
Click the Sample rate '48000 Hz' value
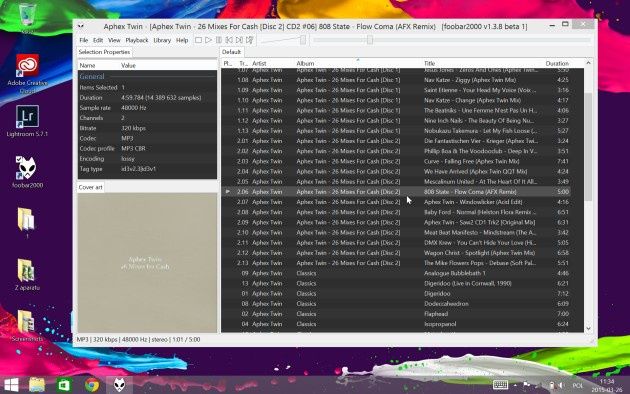(x=134, y=108)
